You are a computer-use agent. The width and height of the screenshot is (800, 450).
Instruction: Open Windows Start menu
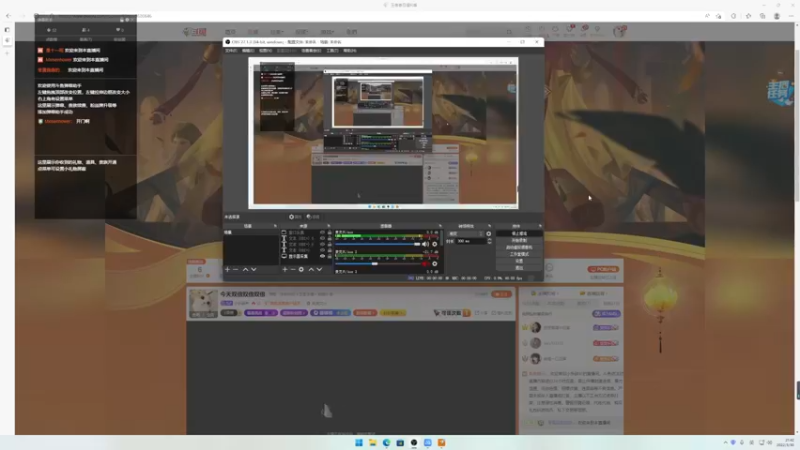pos(359,442)
